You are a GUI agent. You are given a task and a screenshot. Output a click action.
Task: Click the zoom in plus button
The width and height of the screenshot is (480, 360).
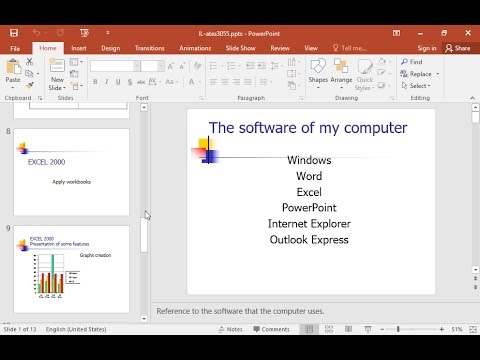(442, 329)
